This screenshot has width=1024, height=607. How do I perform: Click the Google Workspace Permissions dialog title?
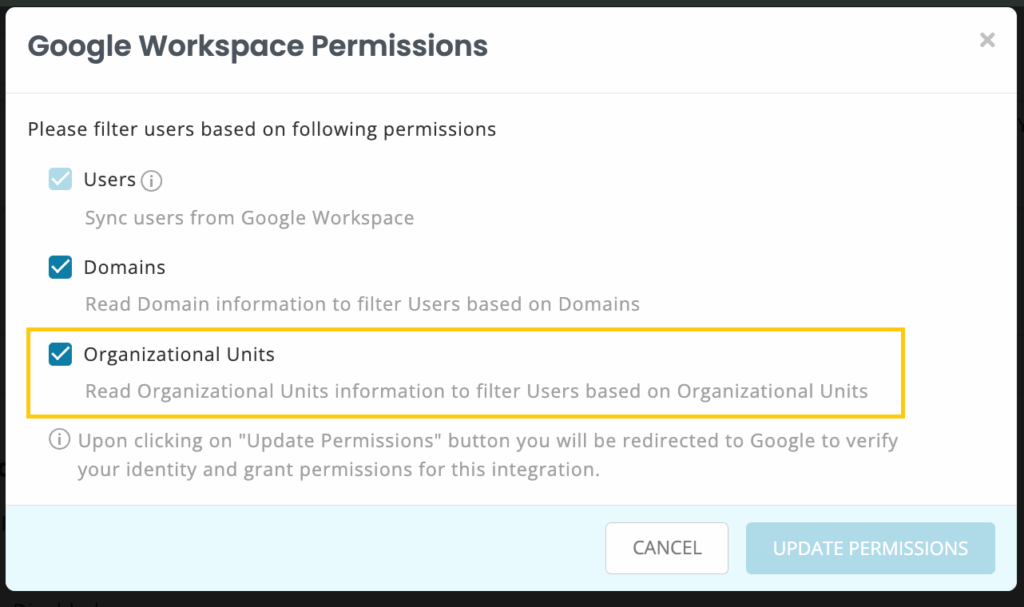pos(257,46)
